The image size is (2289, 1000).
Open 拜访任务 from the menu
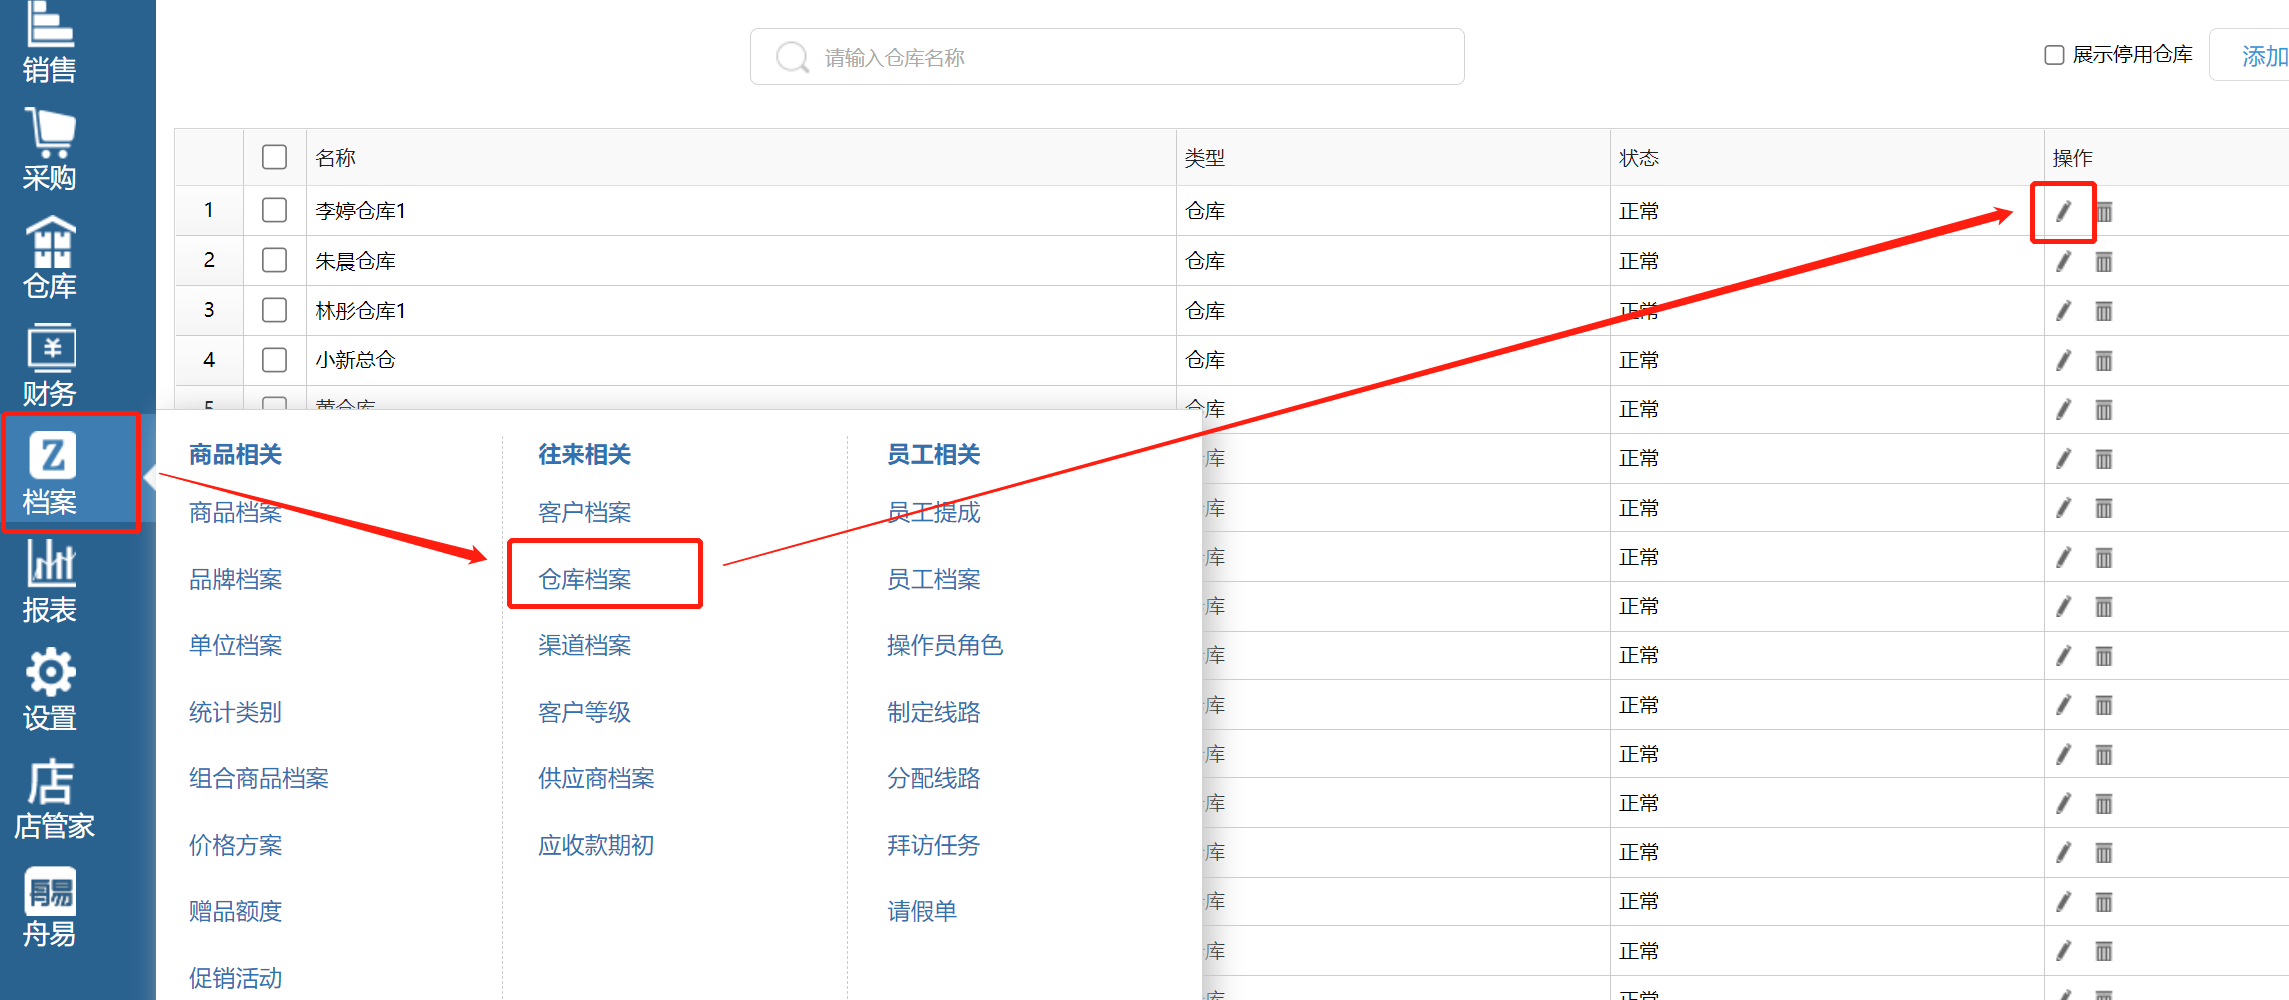[934, 845]
